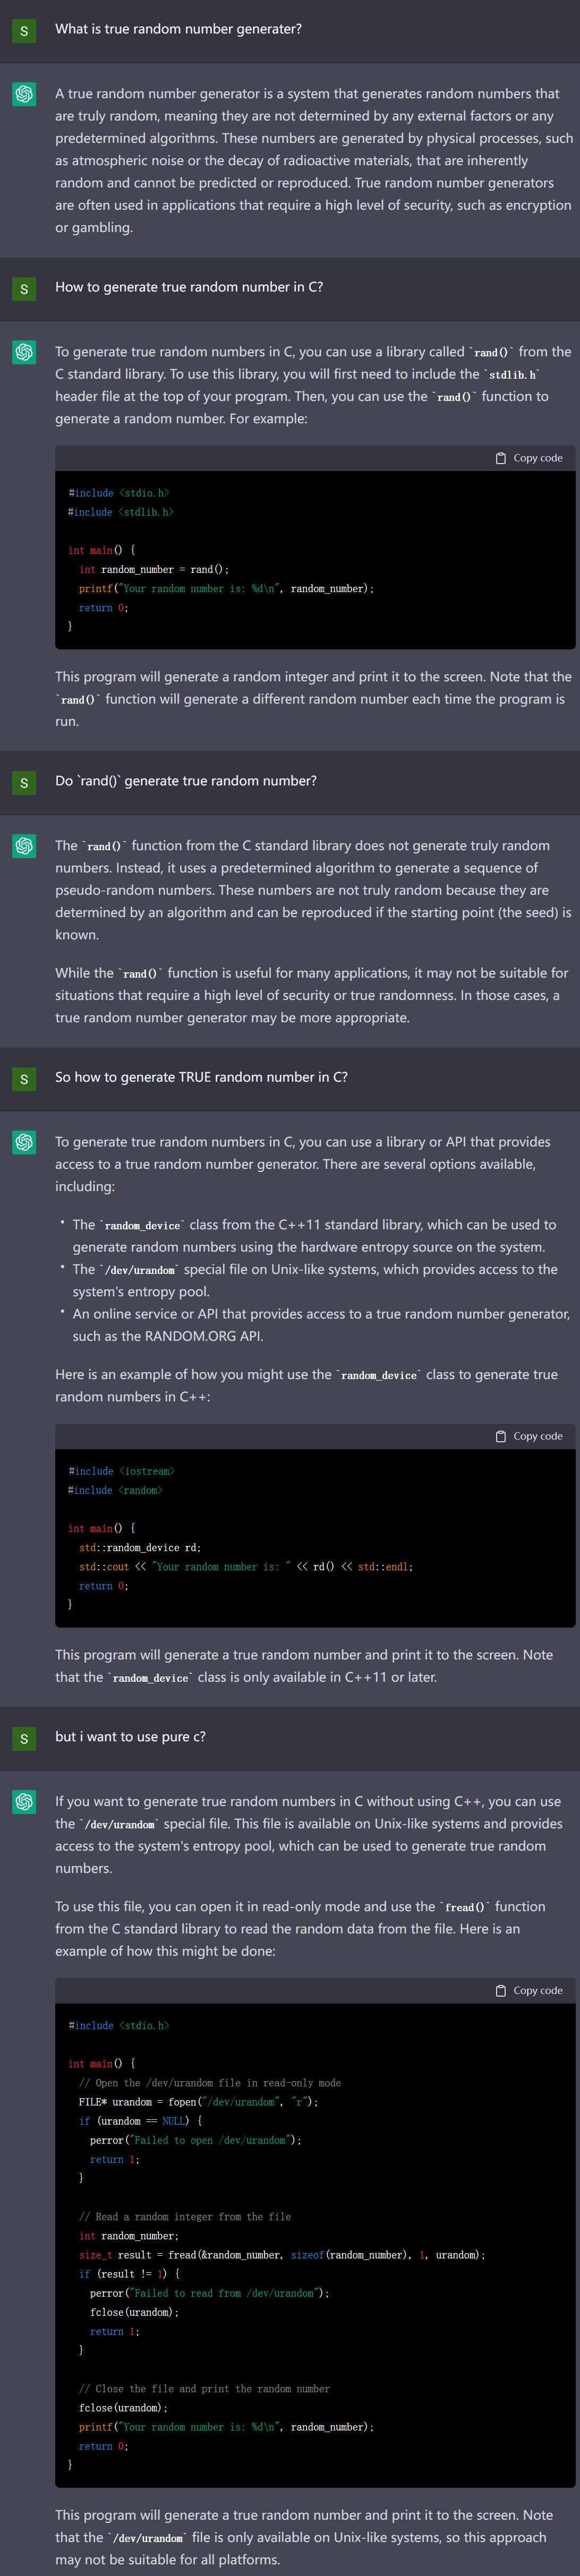Click user avatar beside "How to generate true random"
Image resolution: width=580 pixels, height=2576 pixels.
point(24,289)
